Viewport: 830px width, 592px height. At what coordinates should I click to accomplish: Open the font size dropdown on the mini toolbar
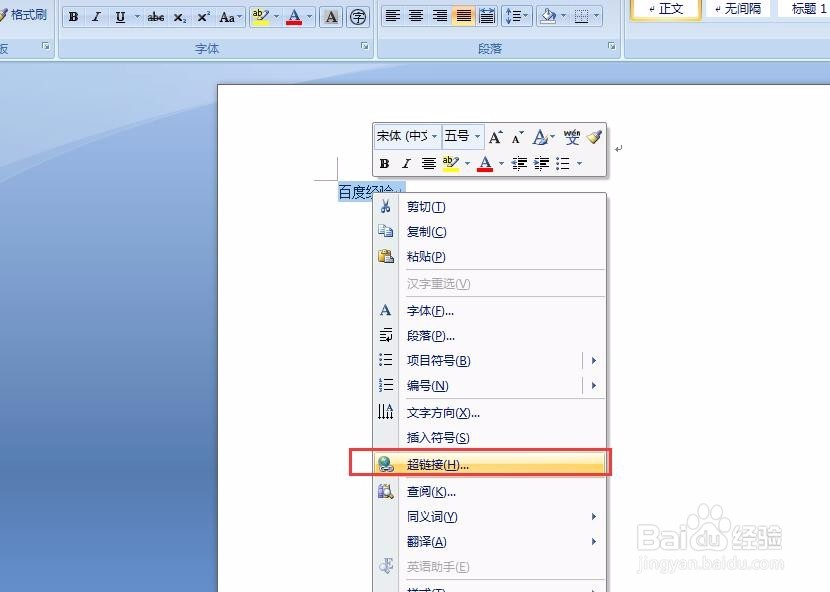(x=476, y=137)
